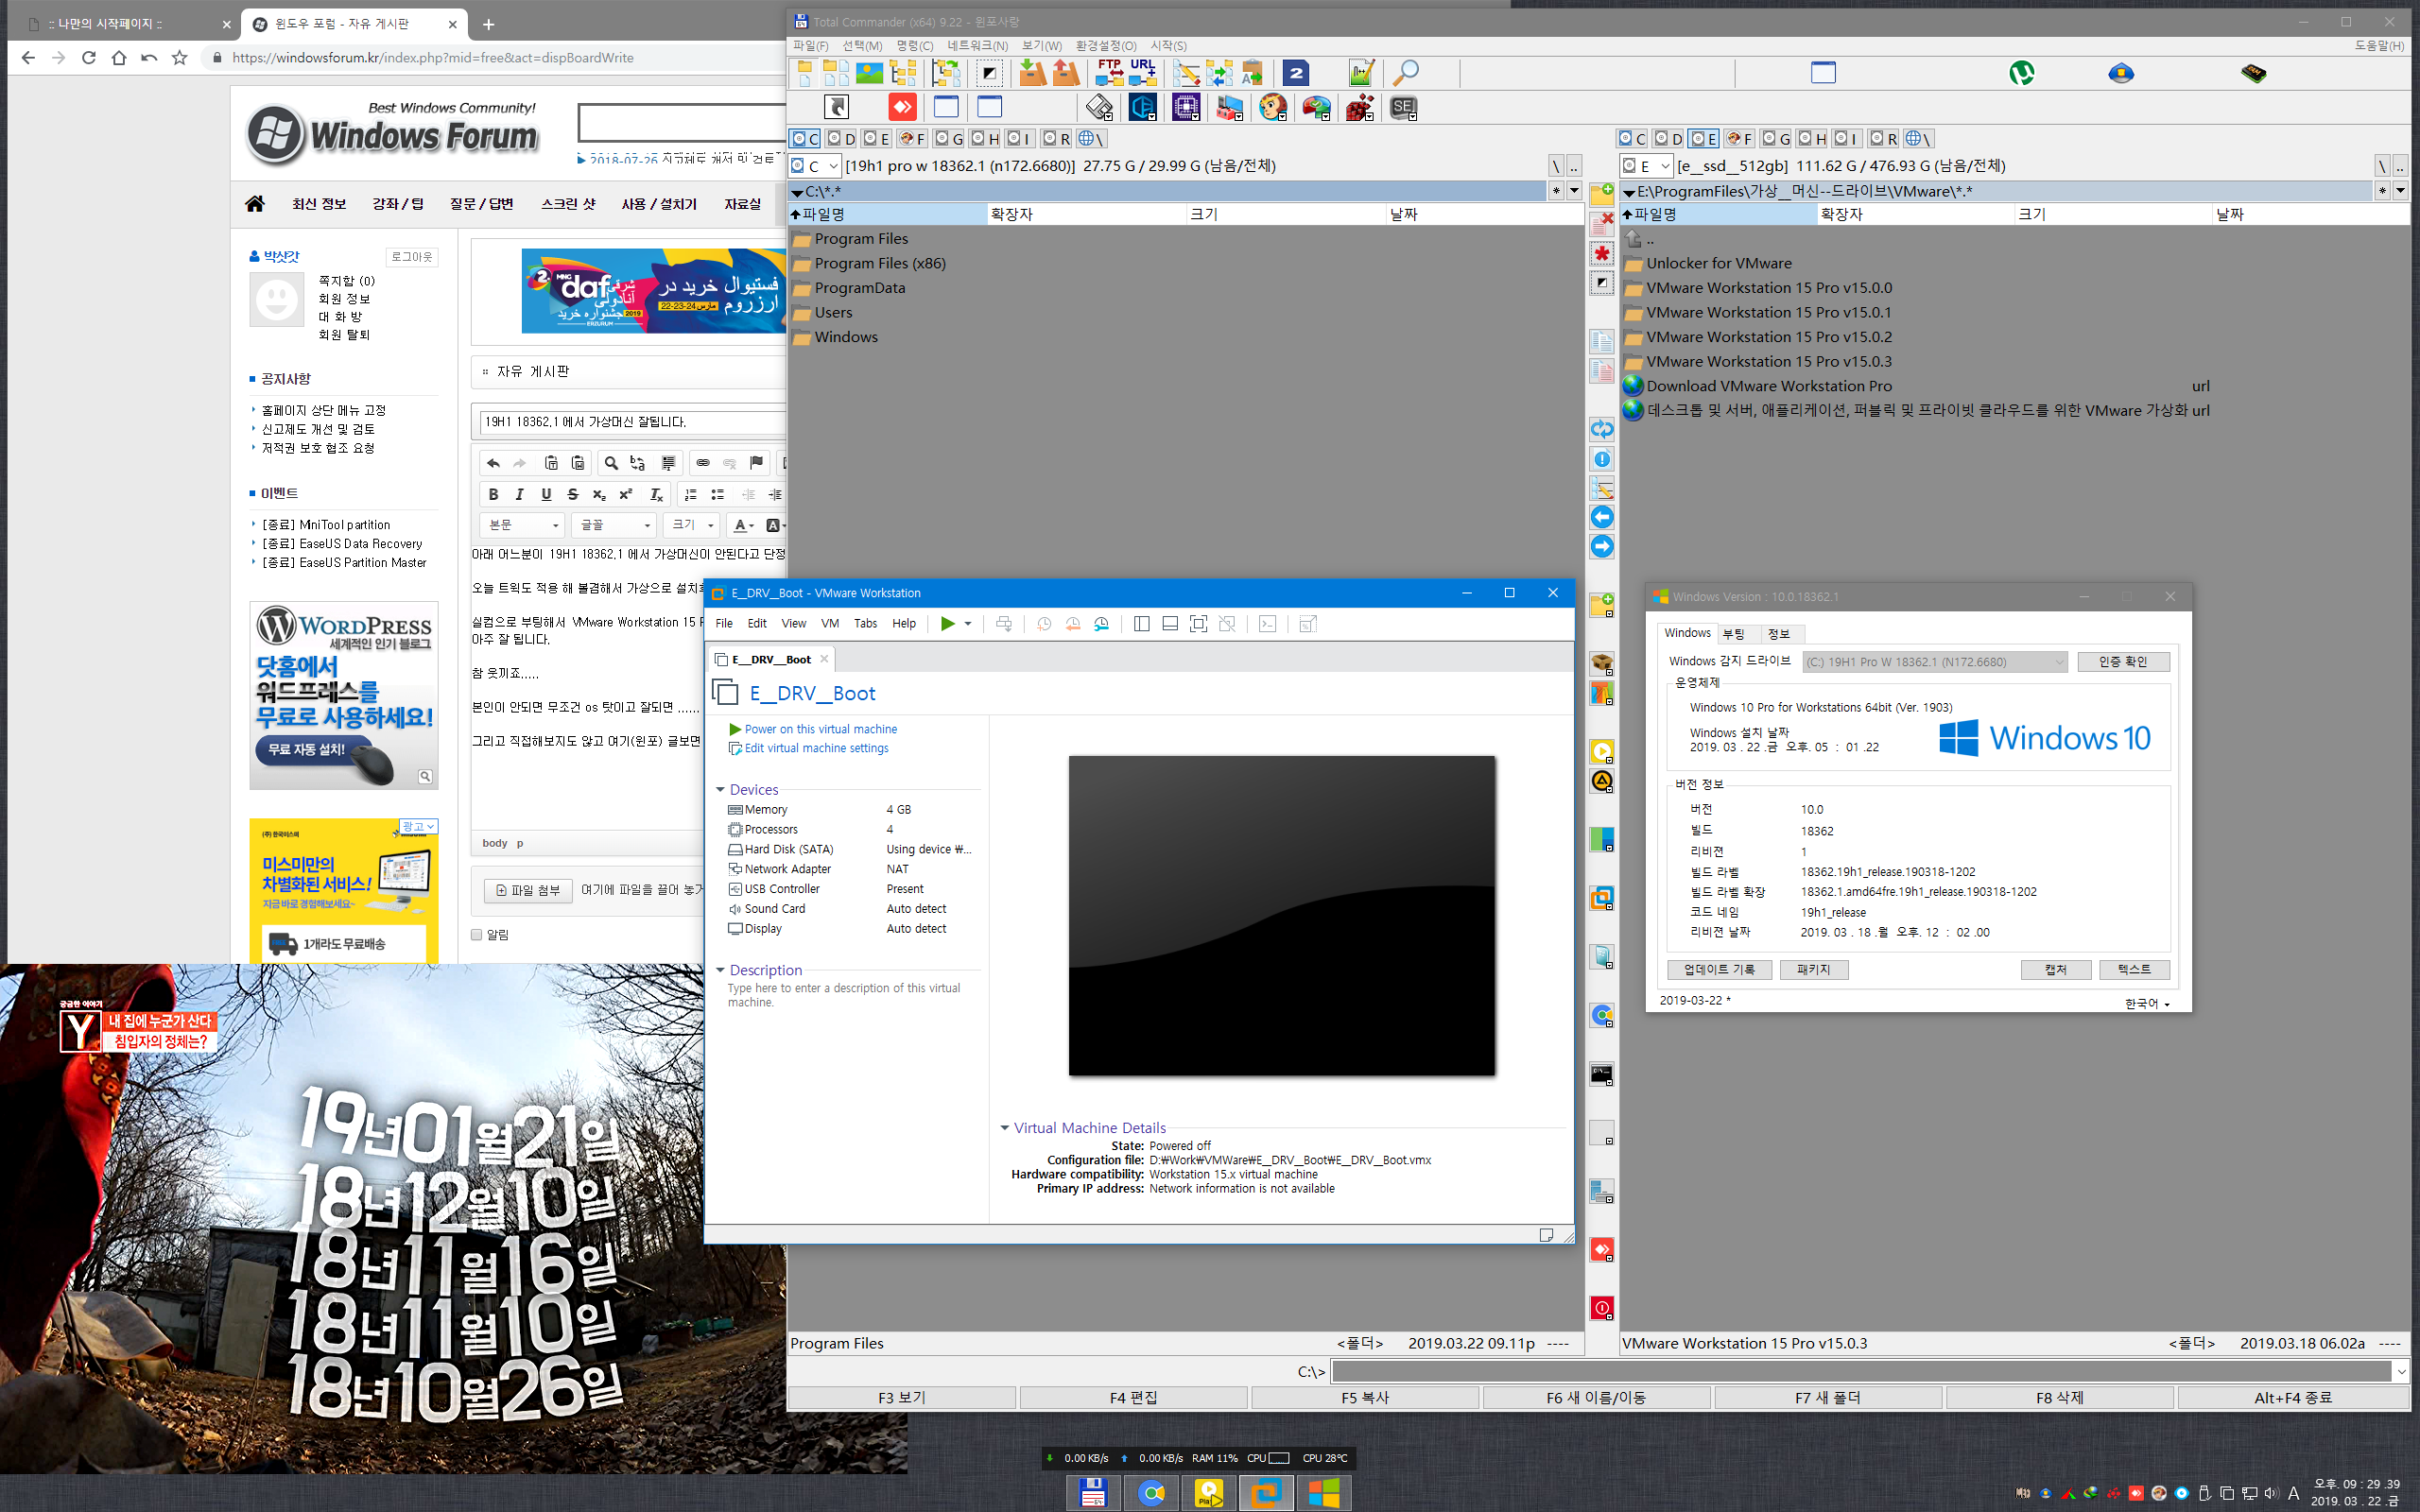Click the thumbnail image view icon in Total Commander
Screen dimensions: 2420x1512
869,72
